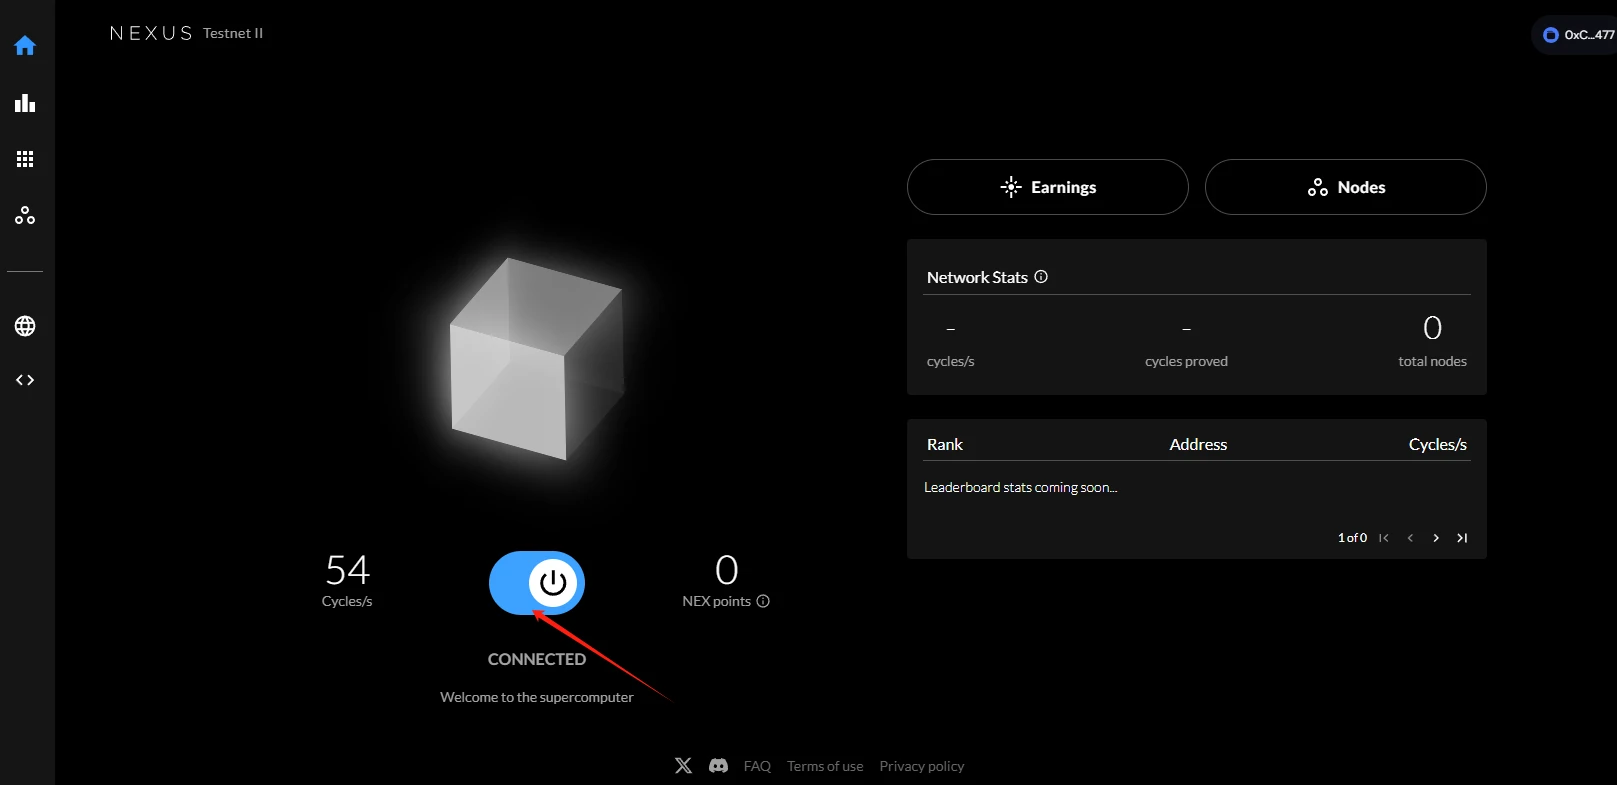Click the wallet address 0xC...477 button
This screenshot has height=785, width=1617.
1578,35
